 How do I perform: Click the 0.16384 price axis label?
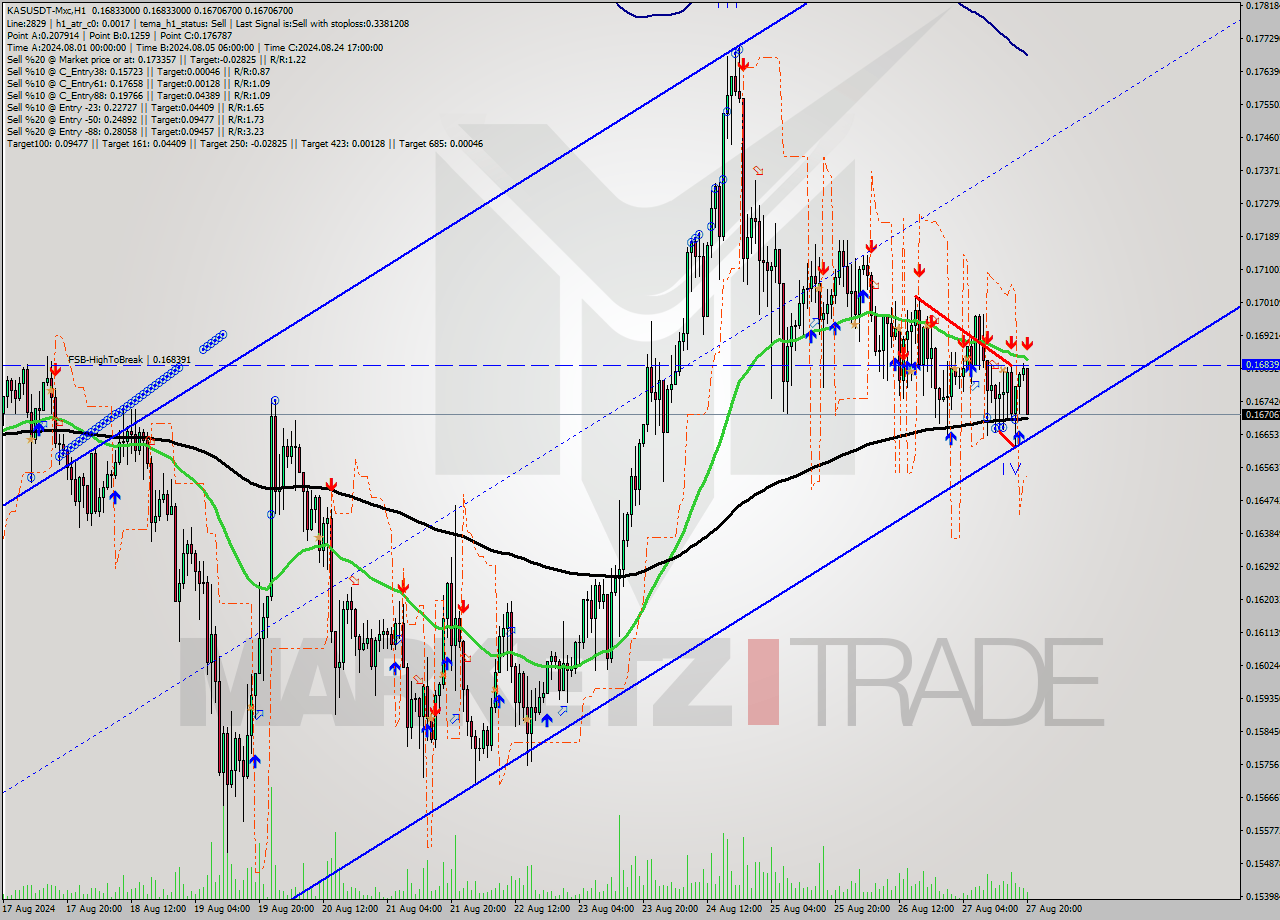(1262, 533)
